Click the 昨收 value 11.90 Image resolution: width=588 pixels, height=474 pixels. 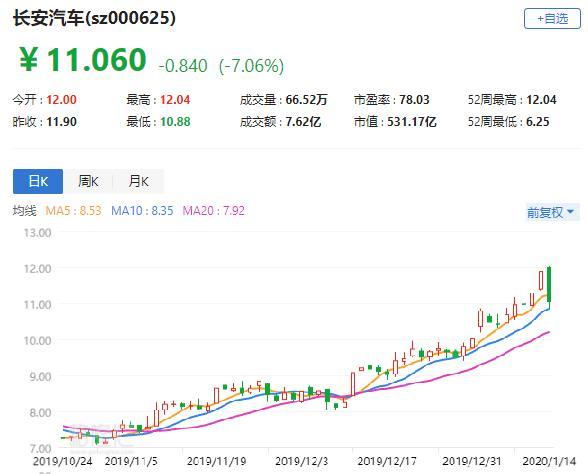pos(62,122)
